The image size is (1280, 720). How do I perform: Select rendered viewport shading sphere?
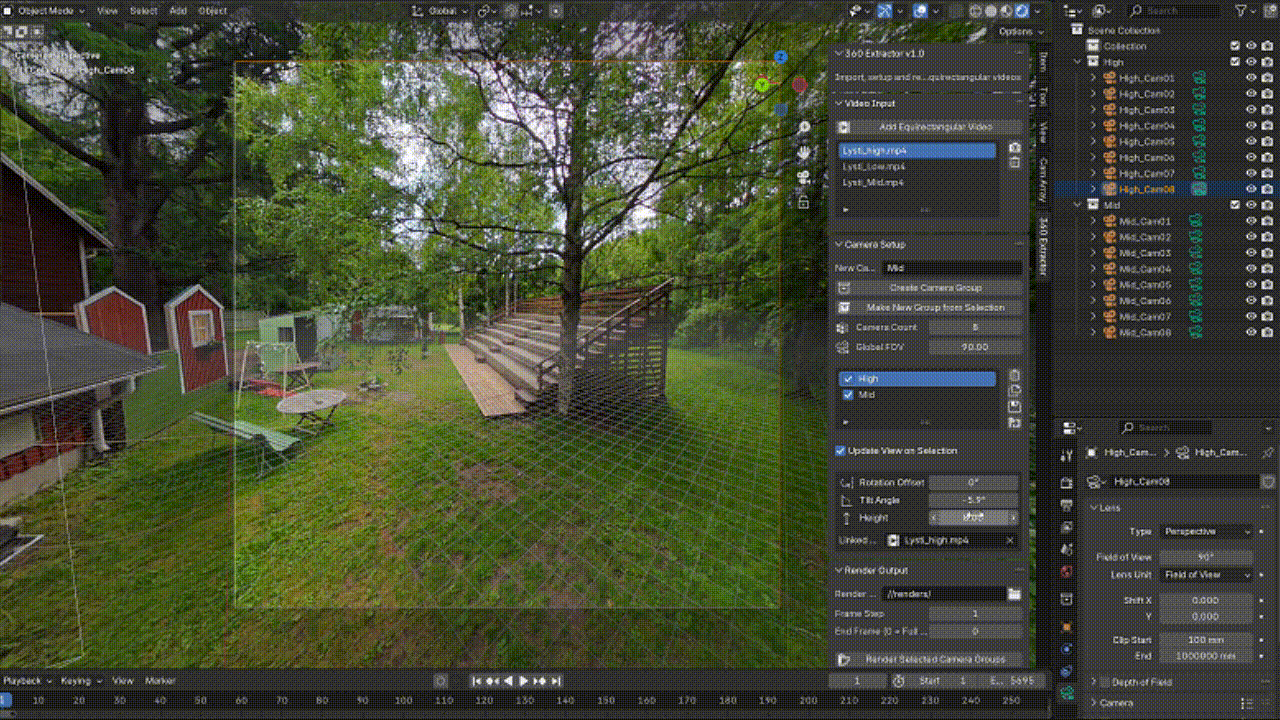[1024, 11]
